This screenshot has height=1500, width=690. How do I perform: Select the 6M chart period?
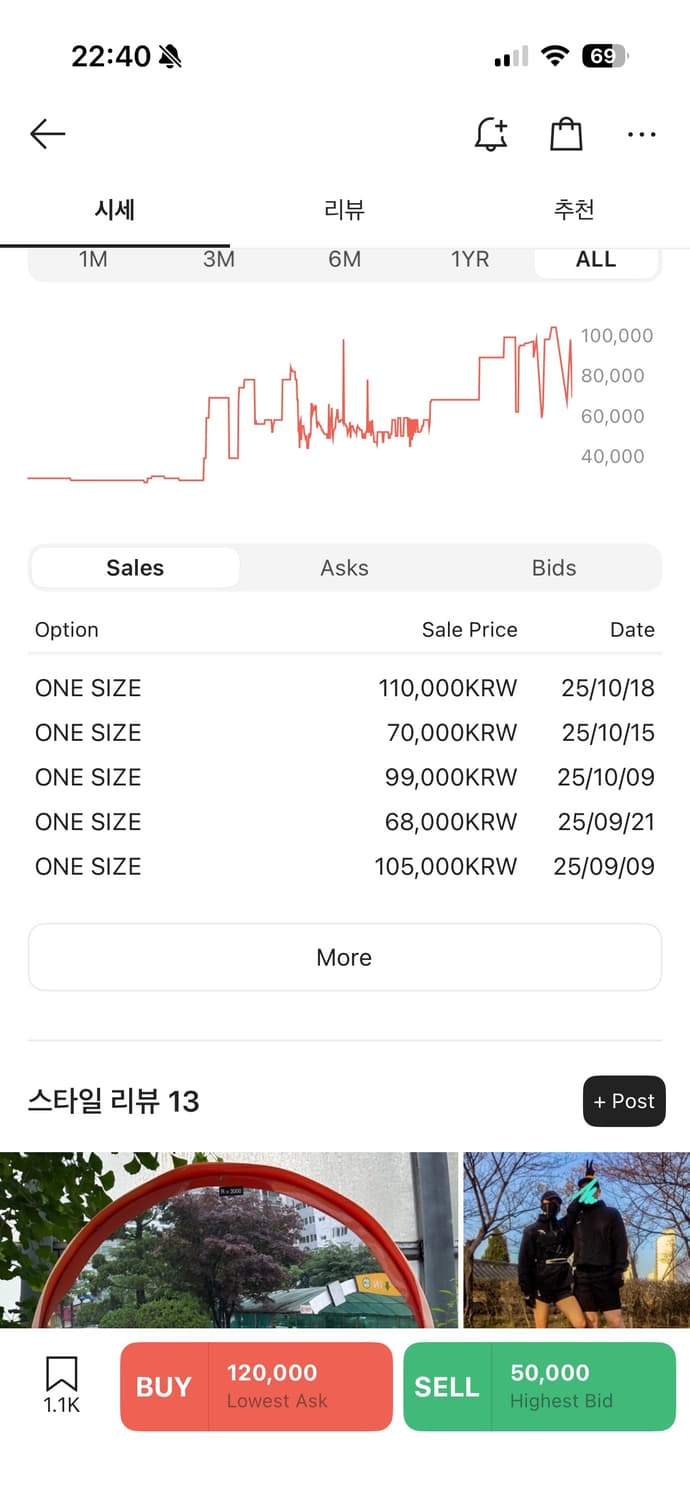tap(344, 260)
